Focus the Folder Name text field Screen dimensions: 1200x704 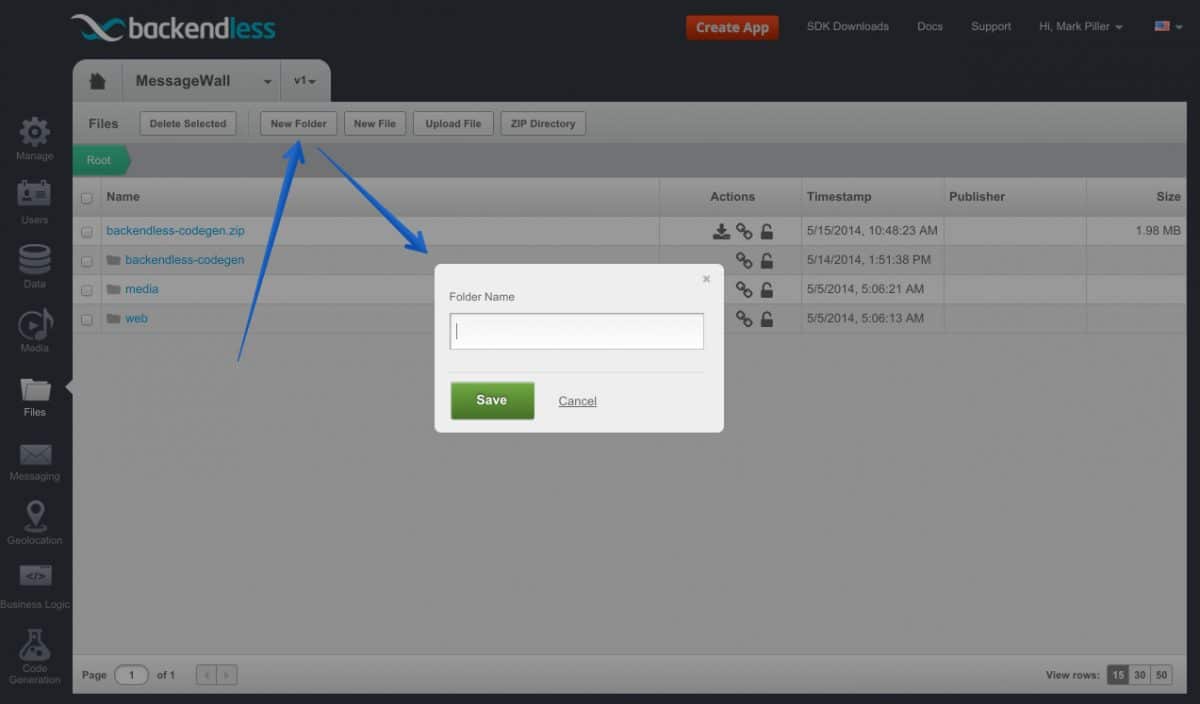(577, 331)
